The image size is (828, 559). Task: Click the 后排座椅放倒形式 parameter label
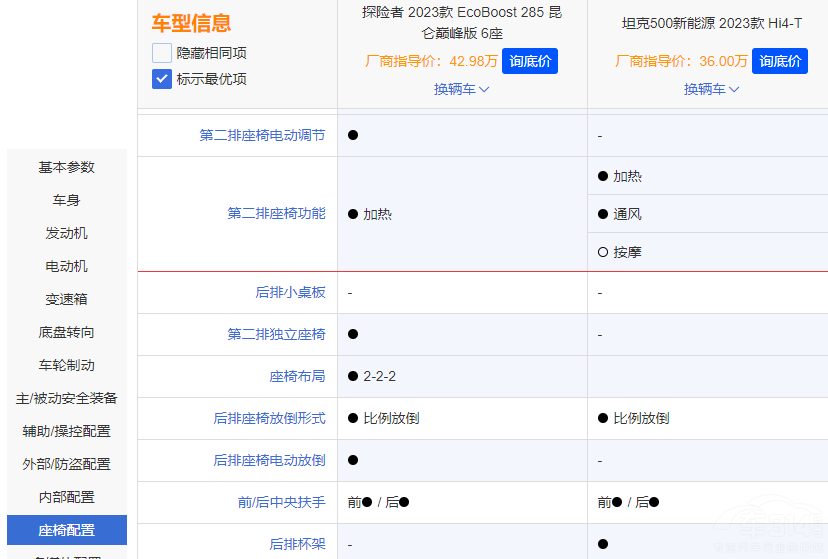(269, 418)
